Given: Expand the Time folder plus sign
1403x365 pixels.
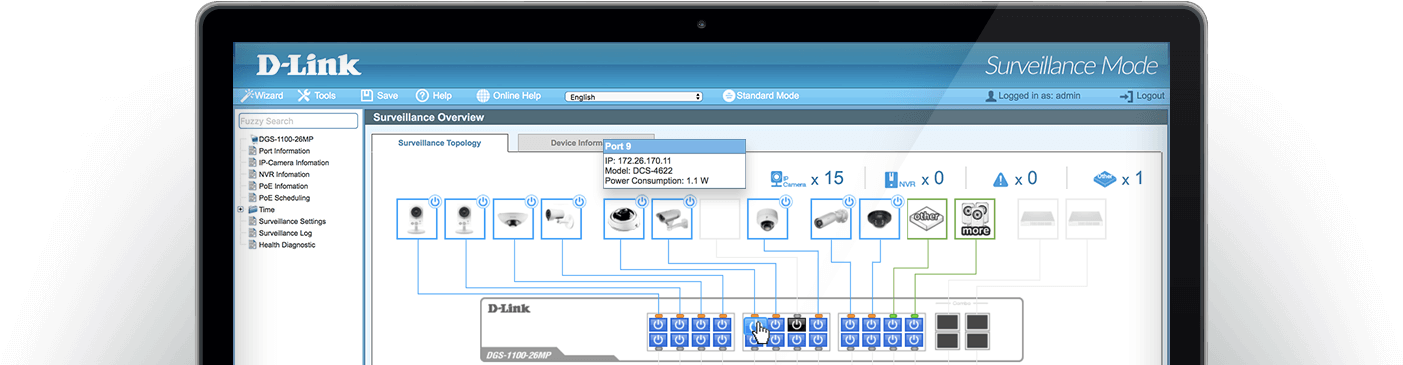Looking at the screenshot, I should click(240, 210).
